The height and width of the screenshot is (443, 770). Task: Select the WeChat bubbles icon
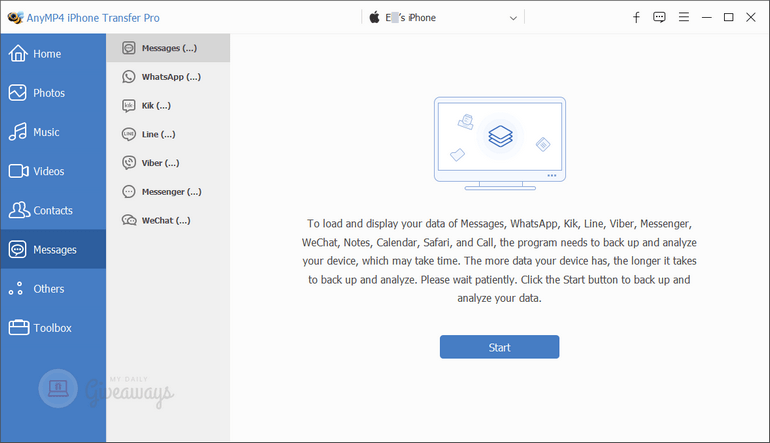[x=129, y=220]
